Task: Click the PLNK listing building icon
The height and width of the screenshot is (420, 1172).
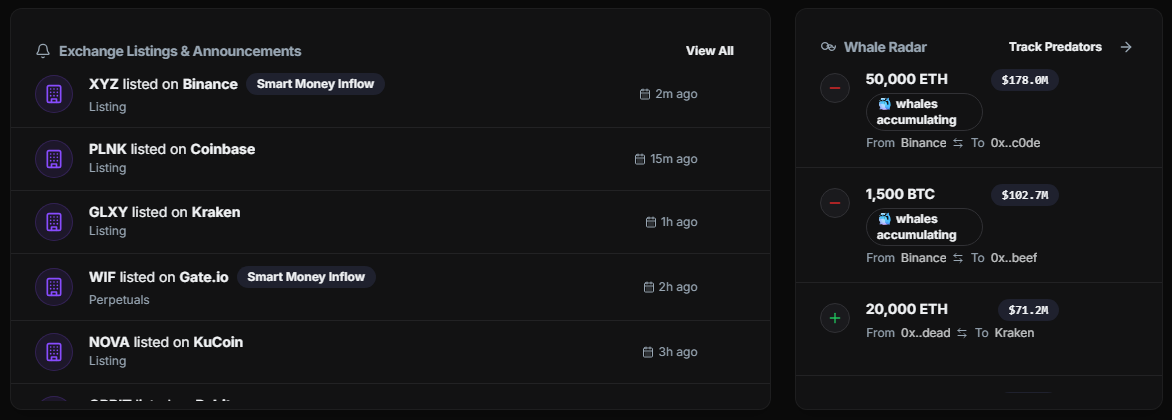Action: click(x=54, y=159)
